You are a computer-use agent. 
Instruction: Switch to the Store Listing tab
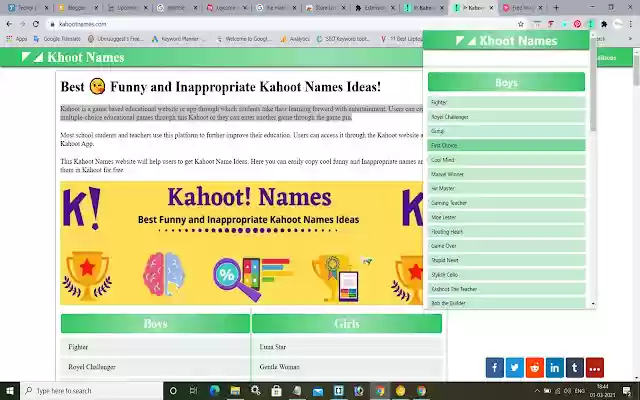click(x=325, y=7)
